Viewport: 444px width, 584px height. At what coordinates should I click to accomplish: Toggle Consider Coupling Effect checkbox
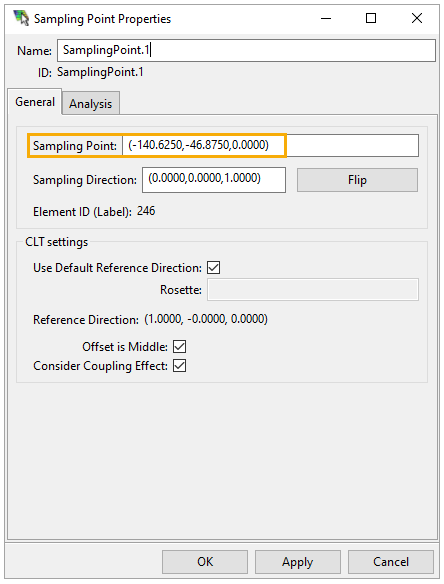click(180, 365)
